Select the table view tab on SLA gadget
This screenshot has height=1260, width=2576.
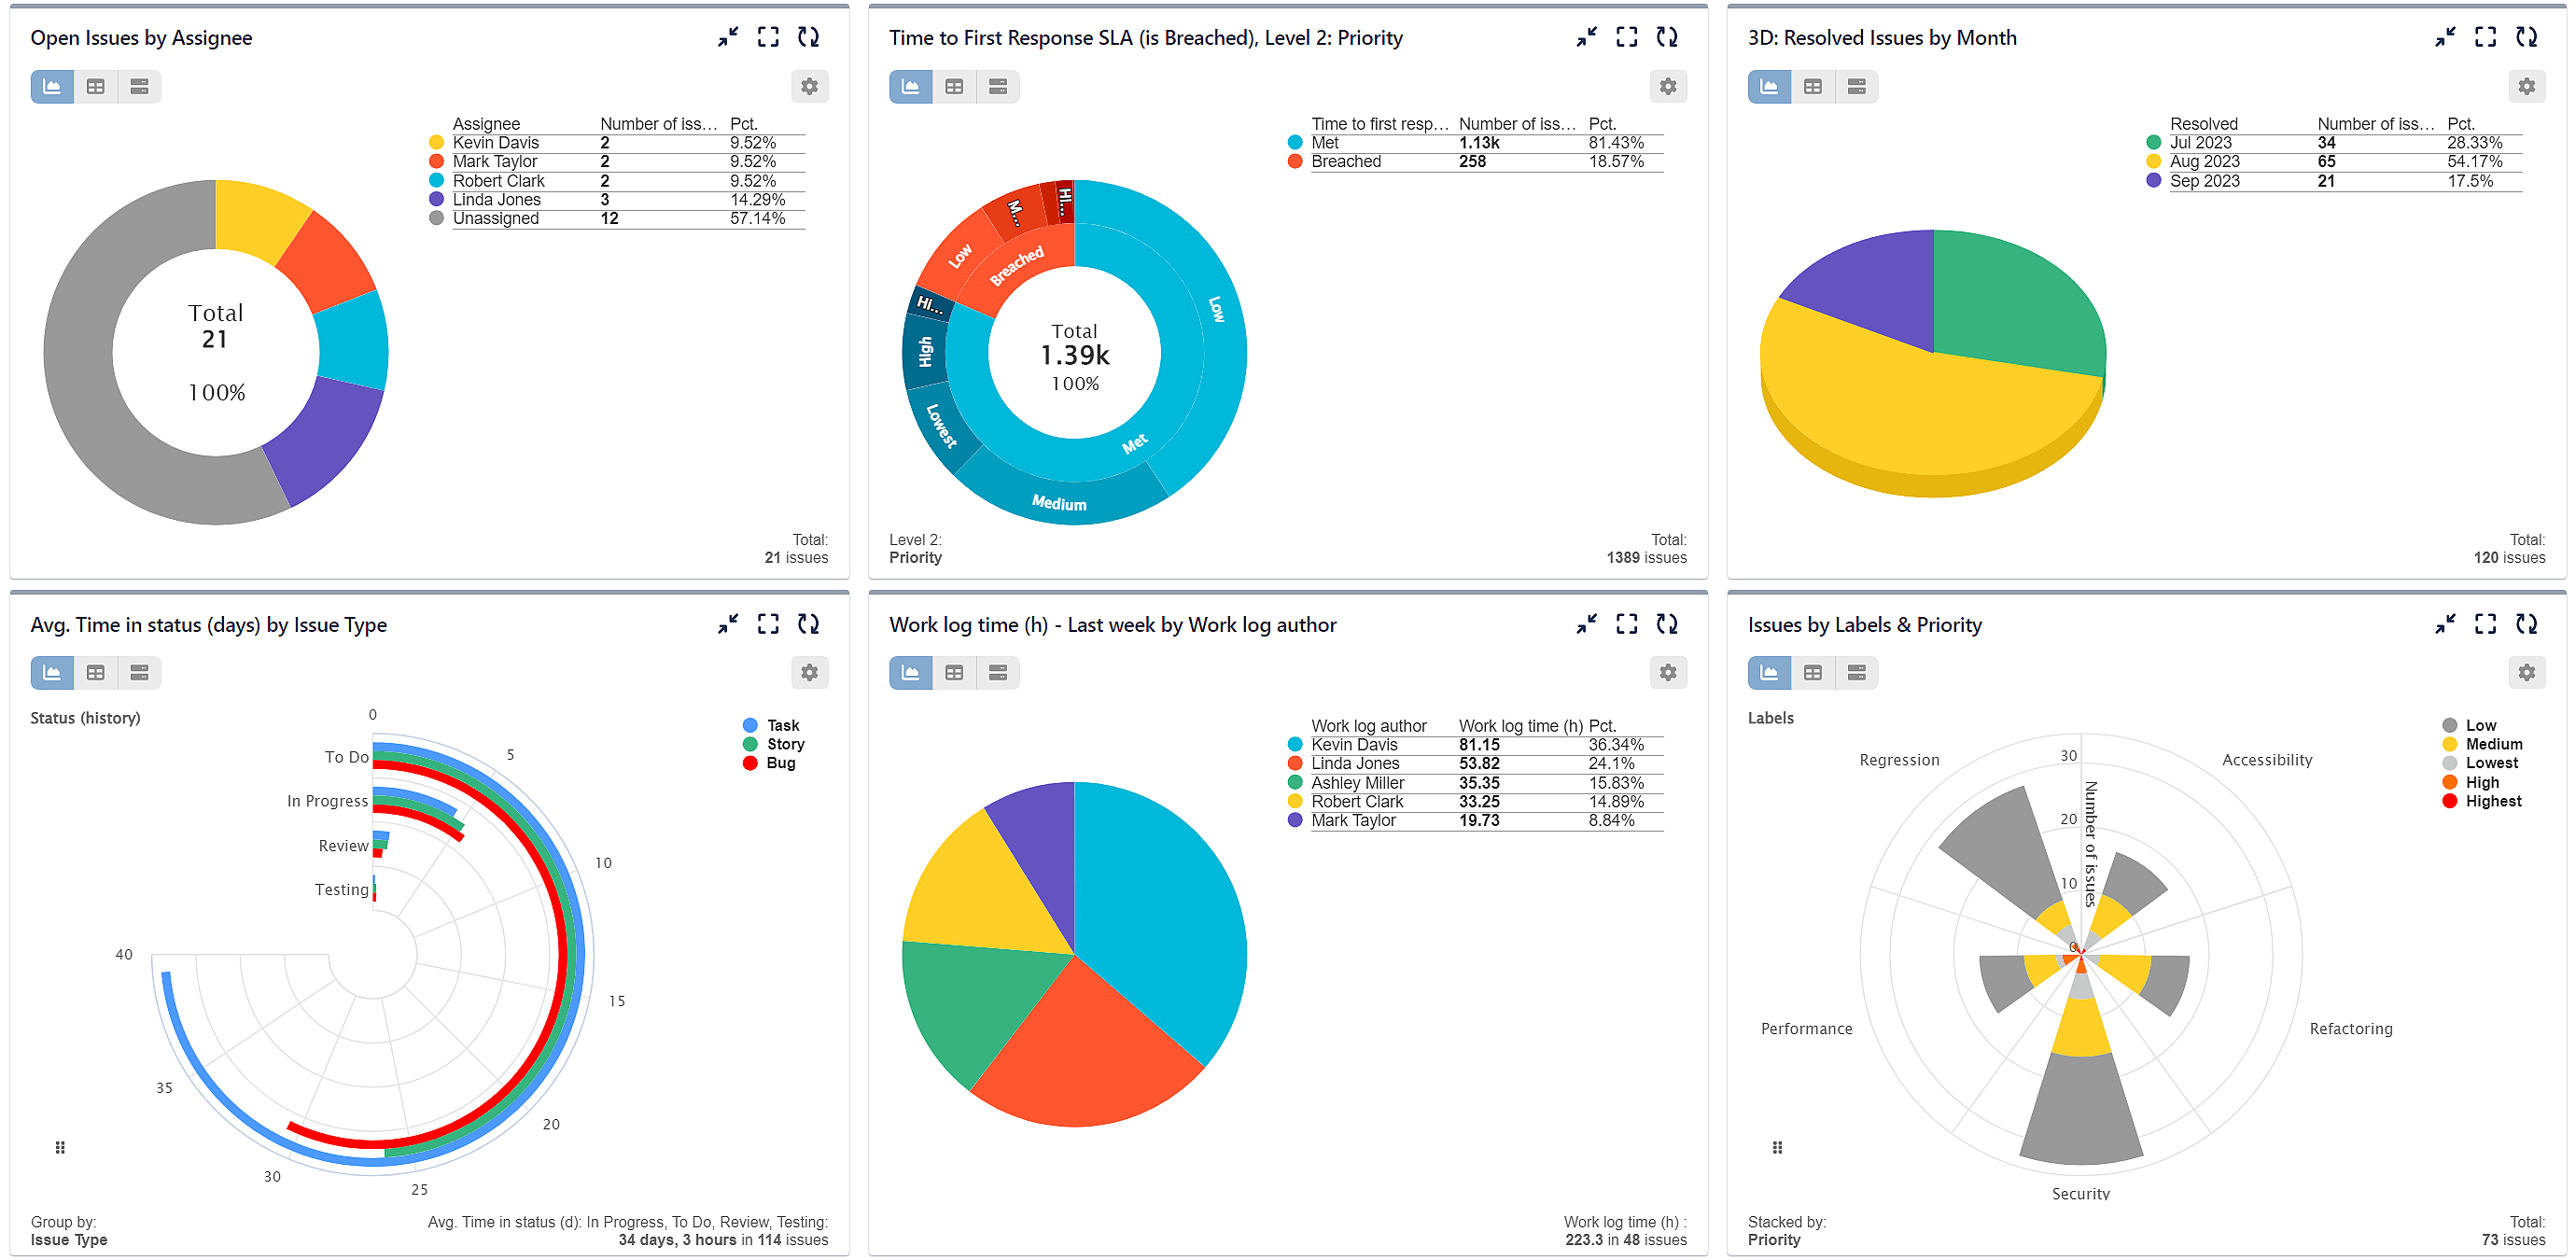(x=953, y=87)
